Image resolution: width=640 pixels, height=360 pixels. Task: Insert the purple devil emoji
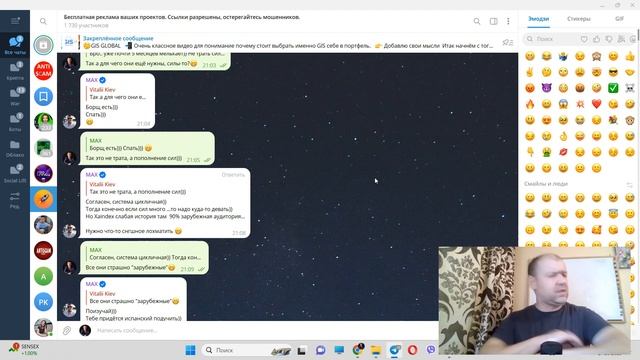[547, 88]
